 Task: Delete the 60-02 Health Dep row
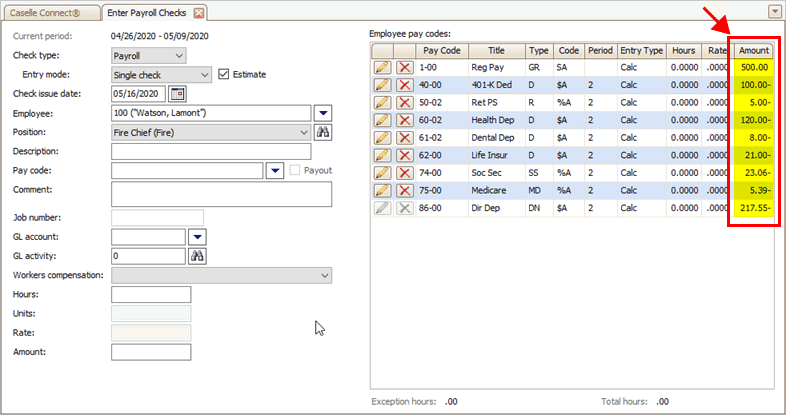pyautogui.click(x=405, y=120)
